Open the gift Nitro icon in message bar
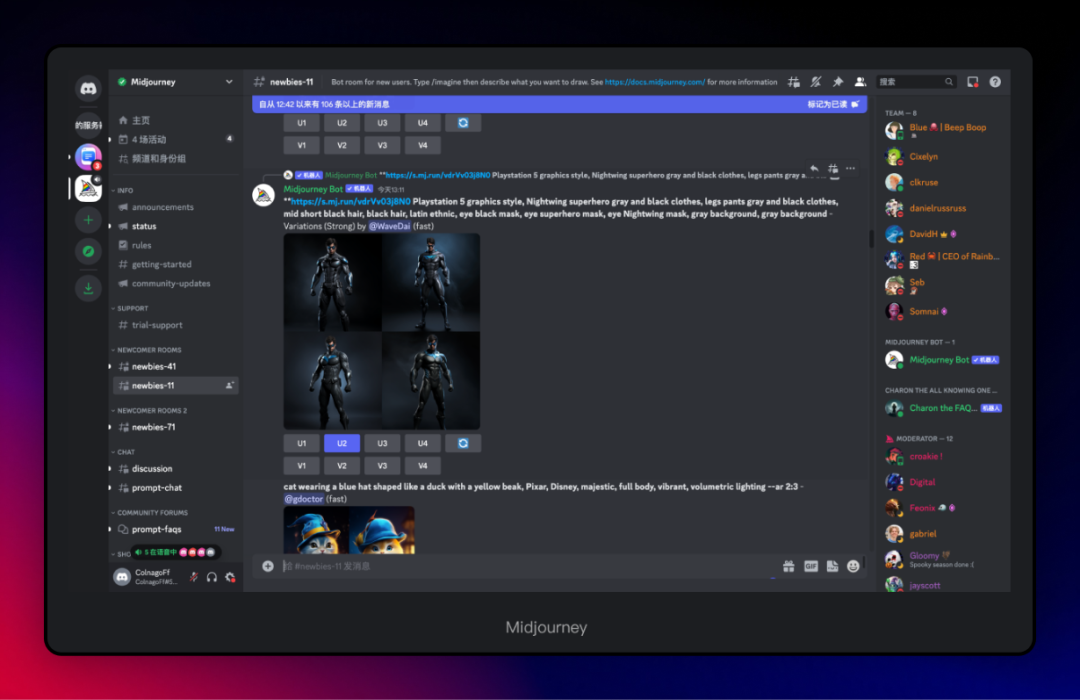 [x=789, y=566]
